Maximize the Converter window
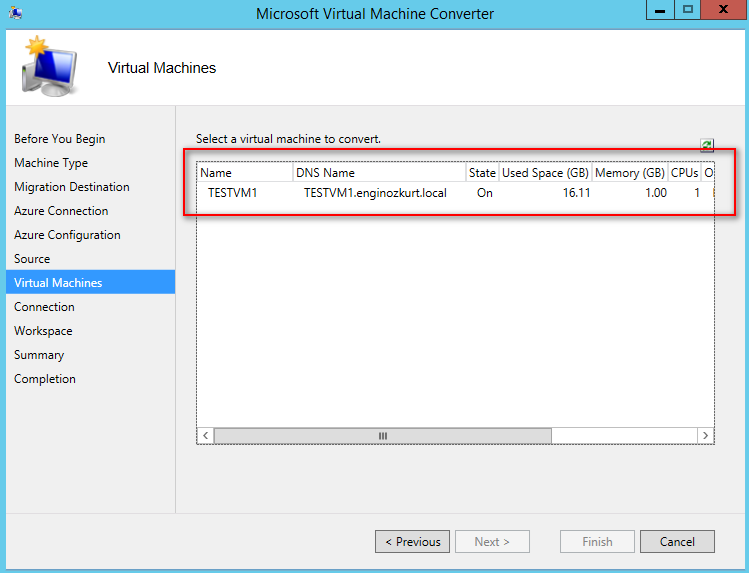The width and height of the screenshot is (749, 573). [688, 10]
